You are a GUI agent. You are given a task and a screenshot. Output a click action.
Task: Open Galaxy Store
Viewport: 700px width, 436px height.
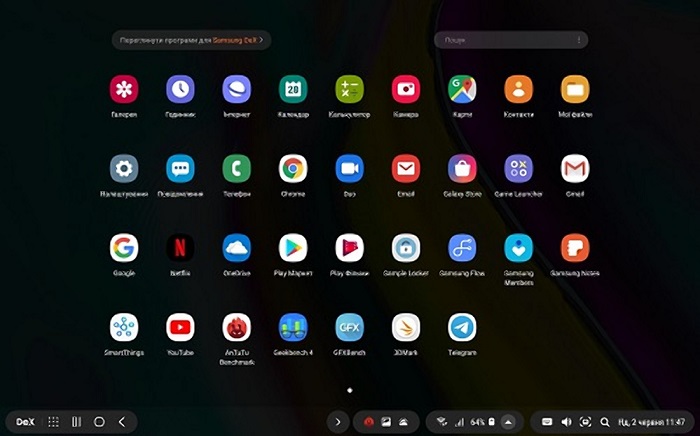[x=462, y=169]
